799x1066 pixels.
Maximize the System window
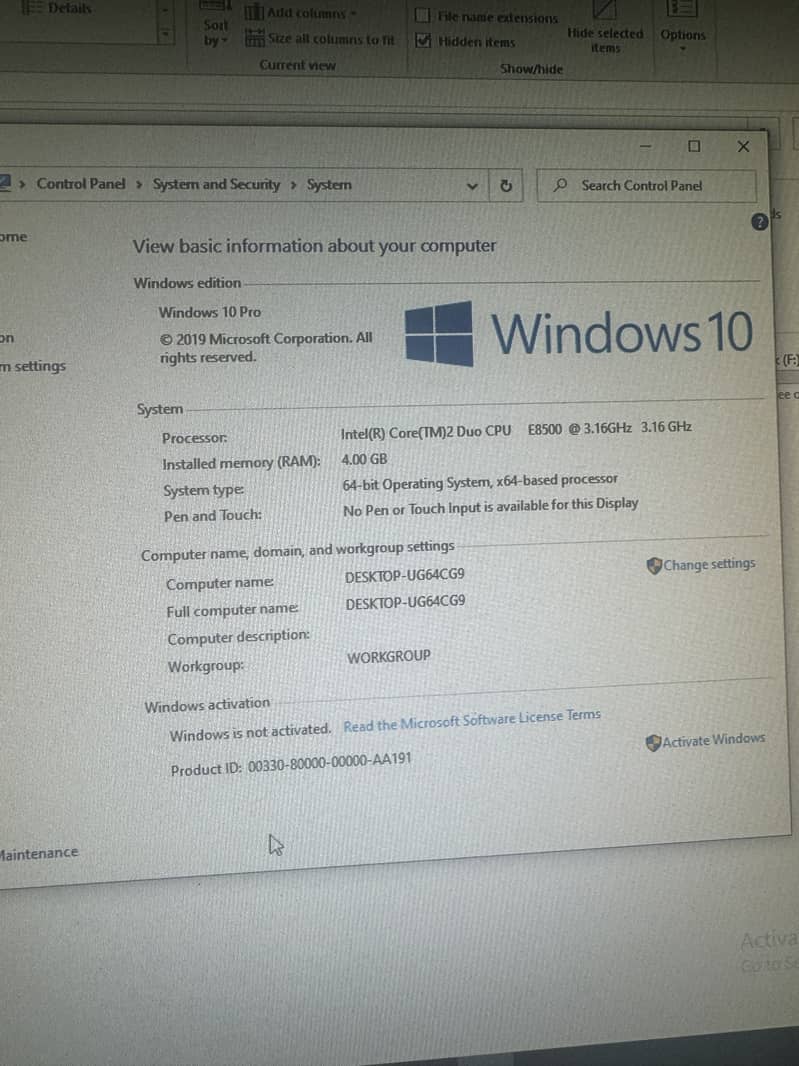click(x=694, y=146)
